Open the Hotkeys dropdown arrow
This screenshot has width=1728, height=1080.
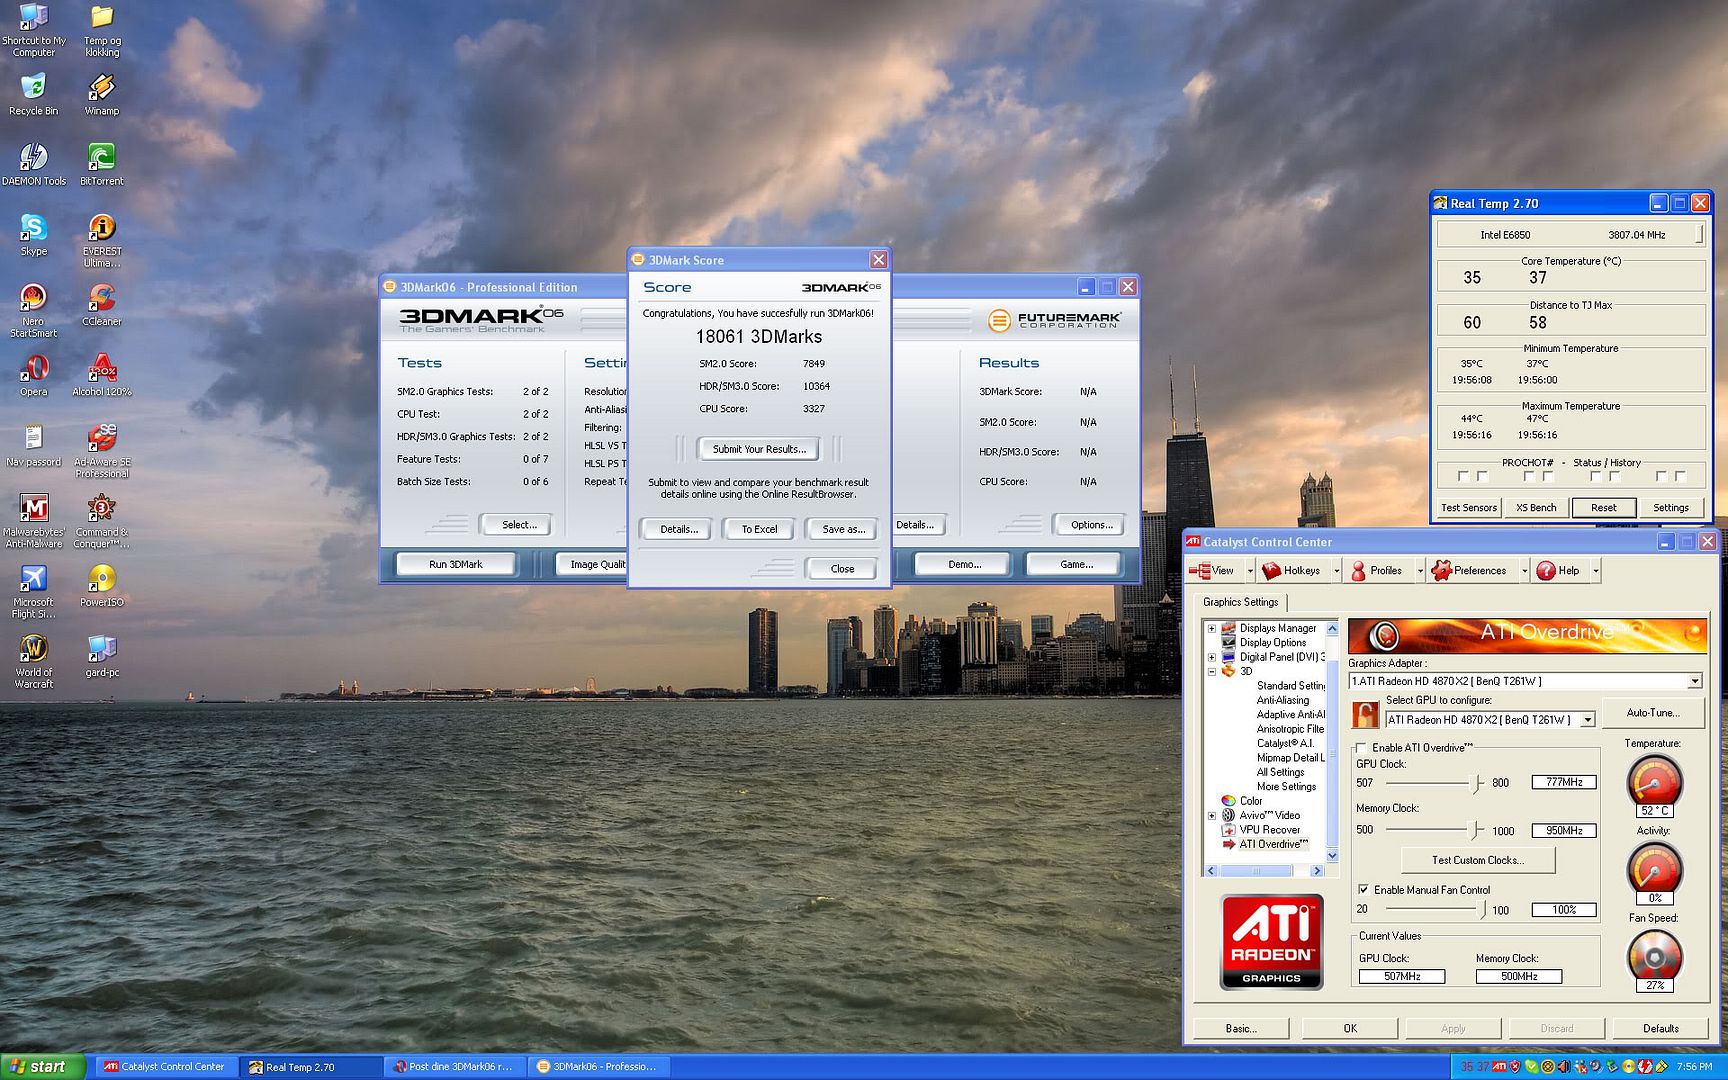tap(1335, 571)
